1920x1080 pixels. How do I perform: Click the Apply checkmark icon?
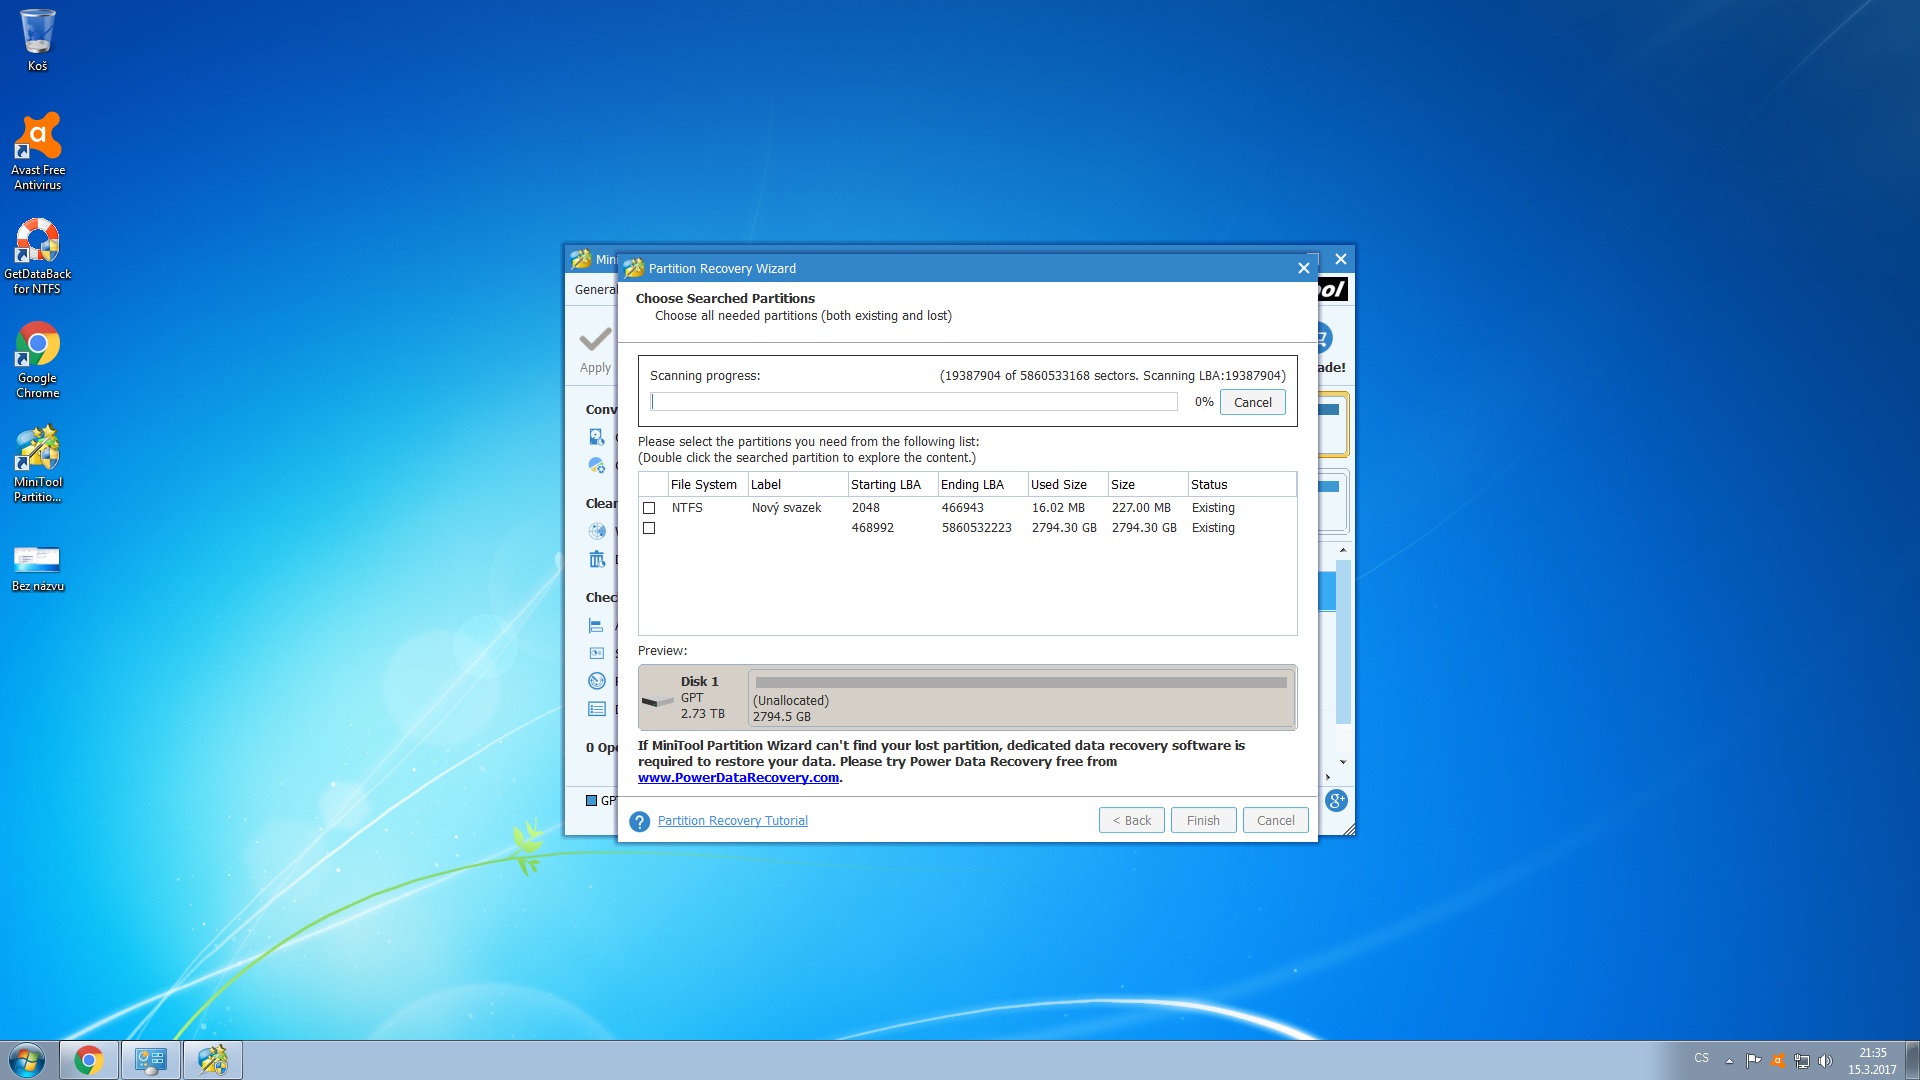595,341
